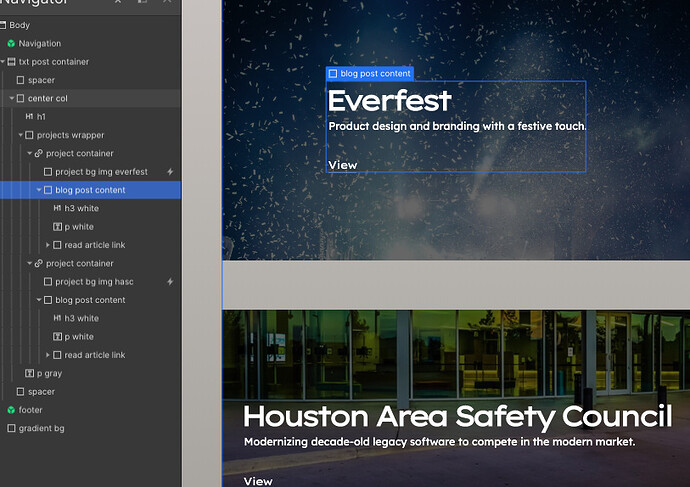The image size is (690, 487).
Task: Click the blog post content label on canvas
Action: 370,73
